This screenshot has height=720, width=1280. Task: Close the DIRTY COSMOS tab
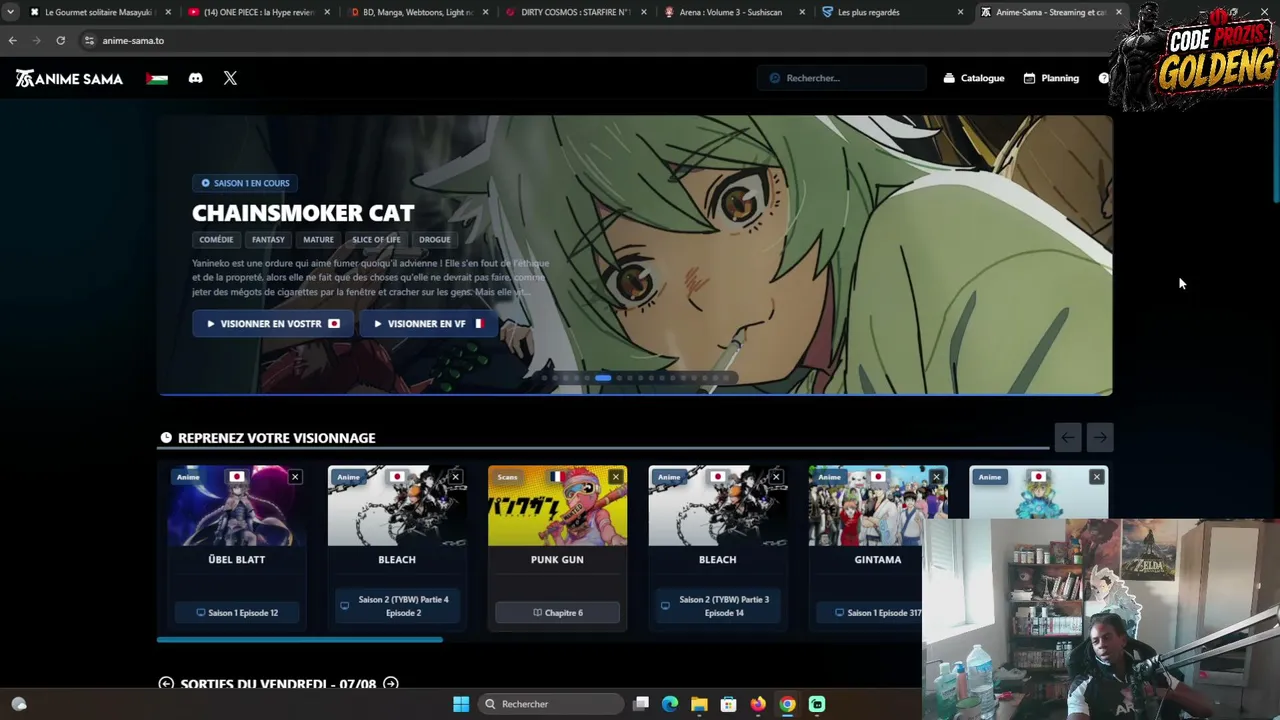(644, 12)
